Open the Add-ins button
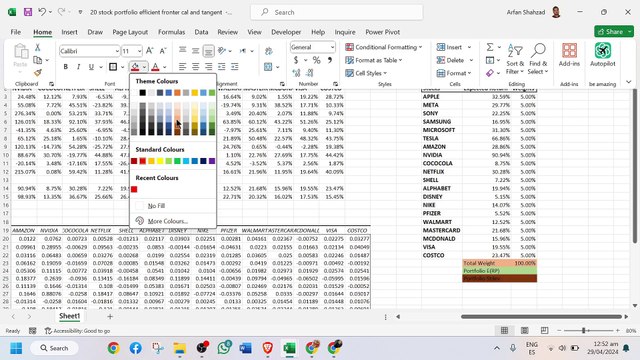640x360 pixels. click(x=569, y=55)
